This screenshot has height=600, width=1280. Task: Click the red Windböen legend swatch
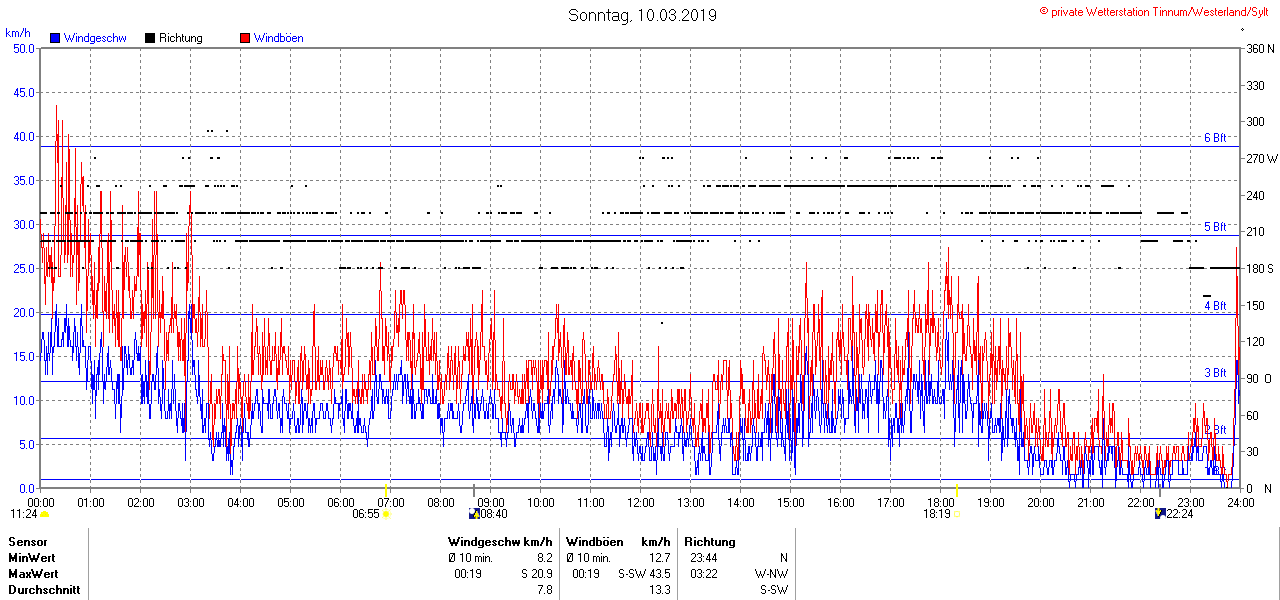click(x=245, y=38)
